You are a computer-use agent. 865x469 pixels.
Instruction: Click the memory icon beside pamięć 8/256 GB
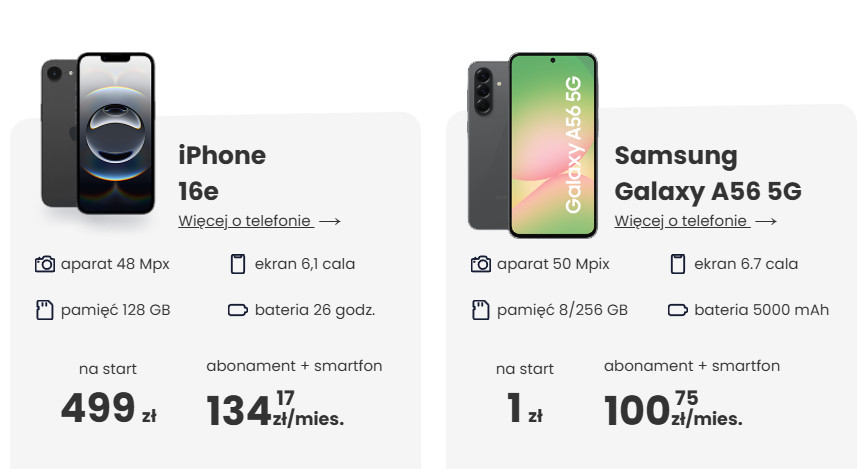(481, 310)
